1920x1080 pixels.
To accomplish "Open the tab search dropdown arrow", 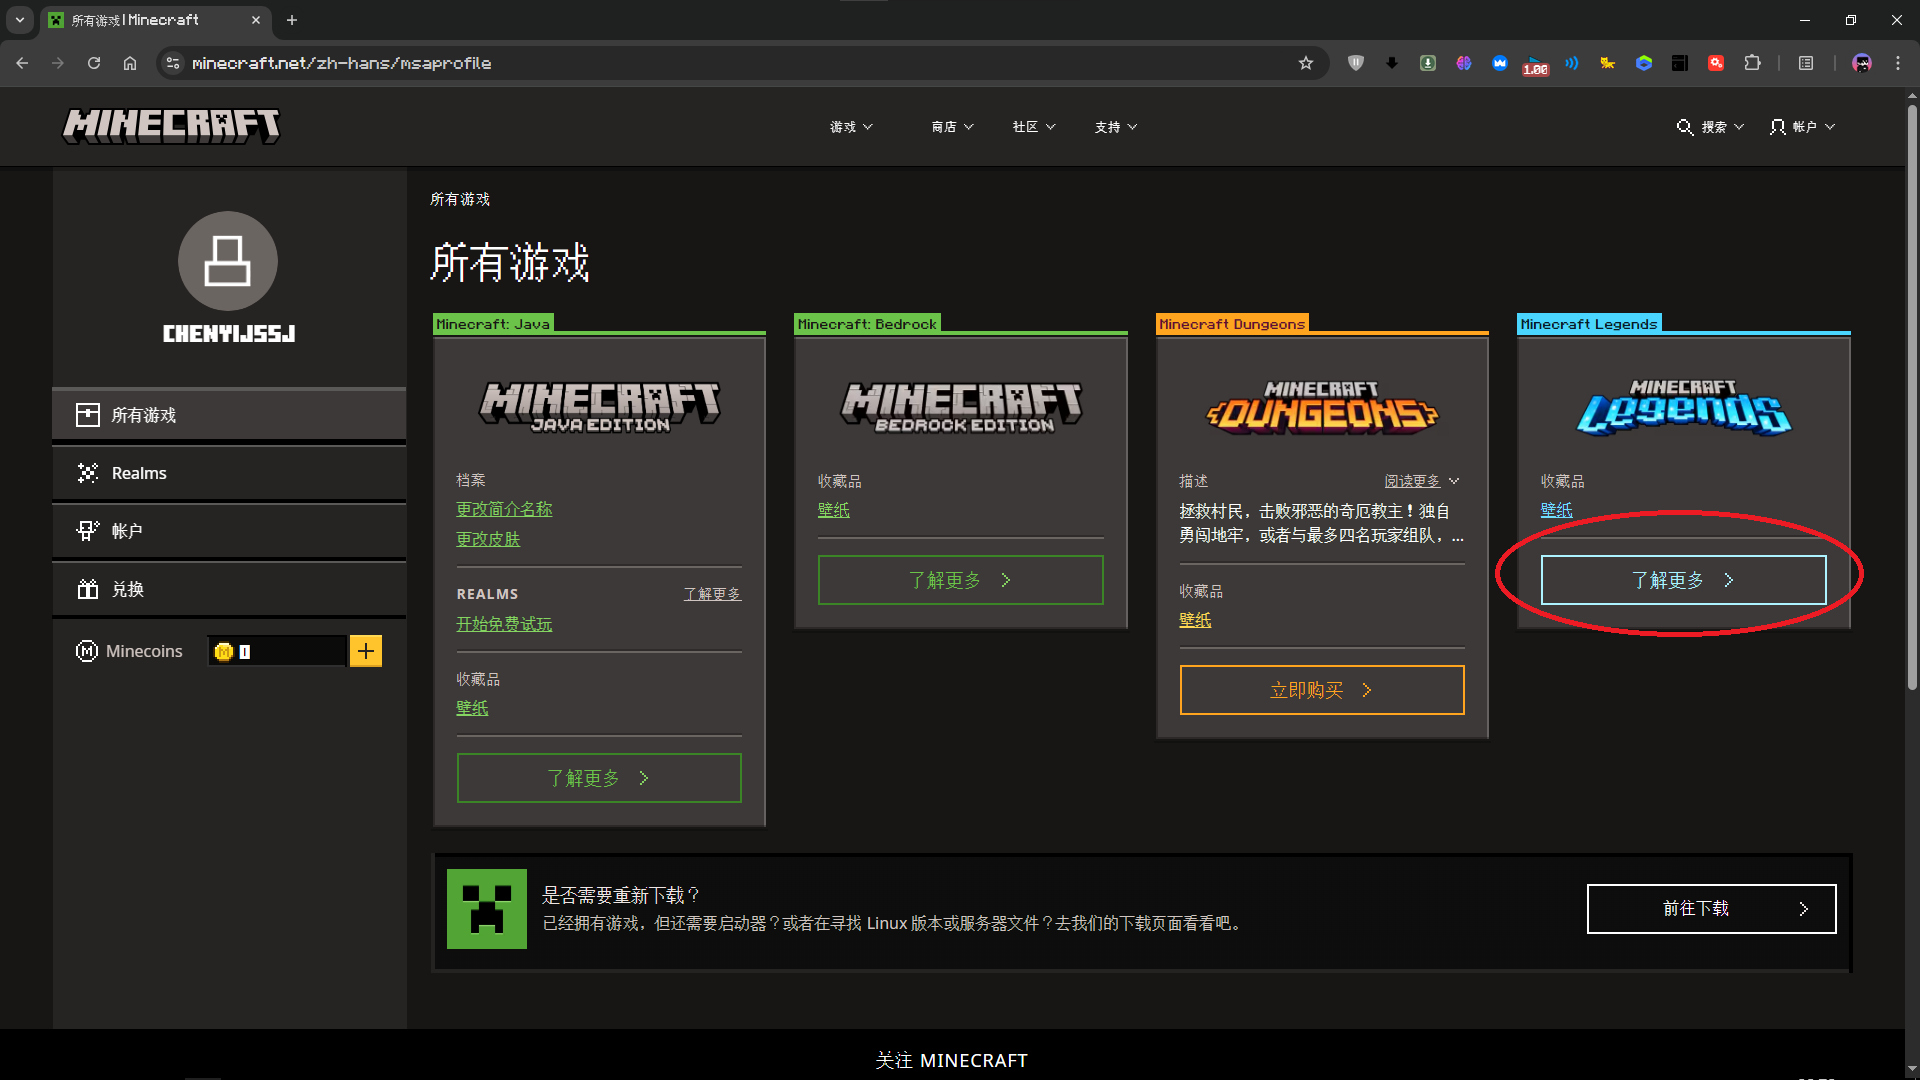I will pyautogui.click(x=20, y=20).
